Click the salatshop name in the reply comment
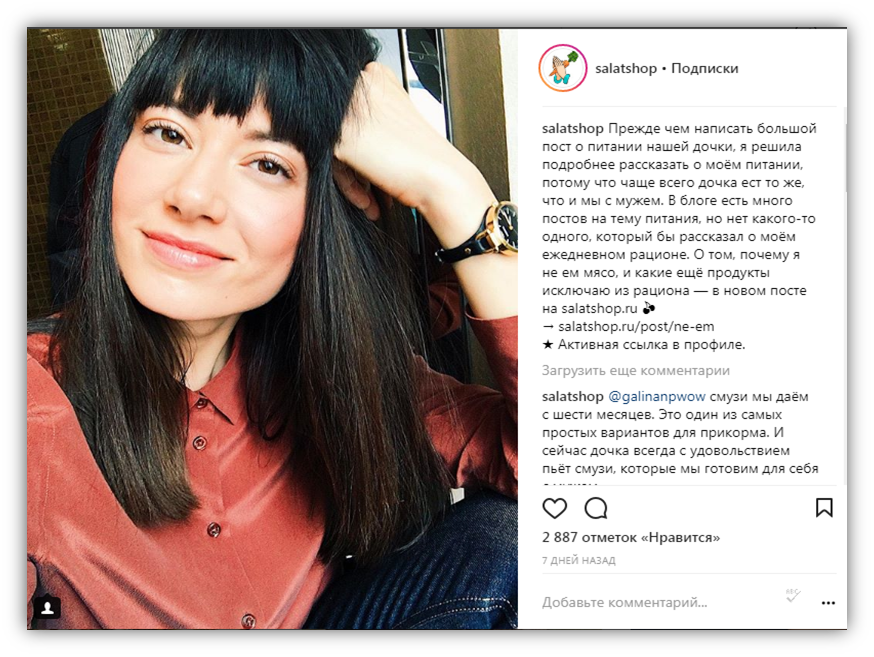874x657 pixels. (572, 397)
